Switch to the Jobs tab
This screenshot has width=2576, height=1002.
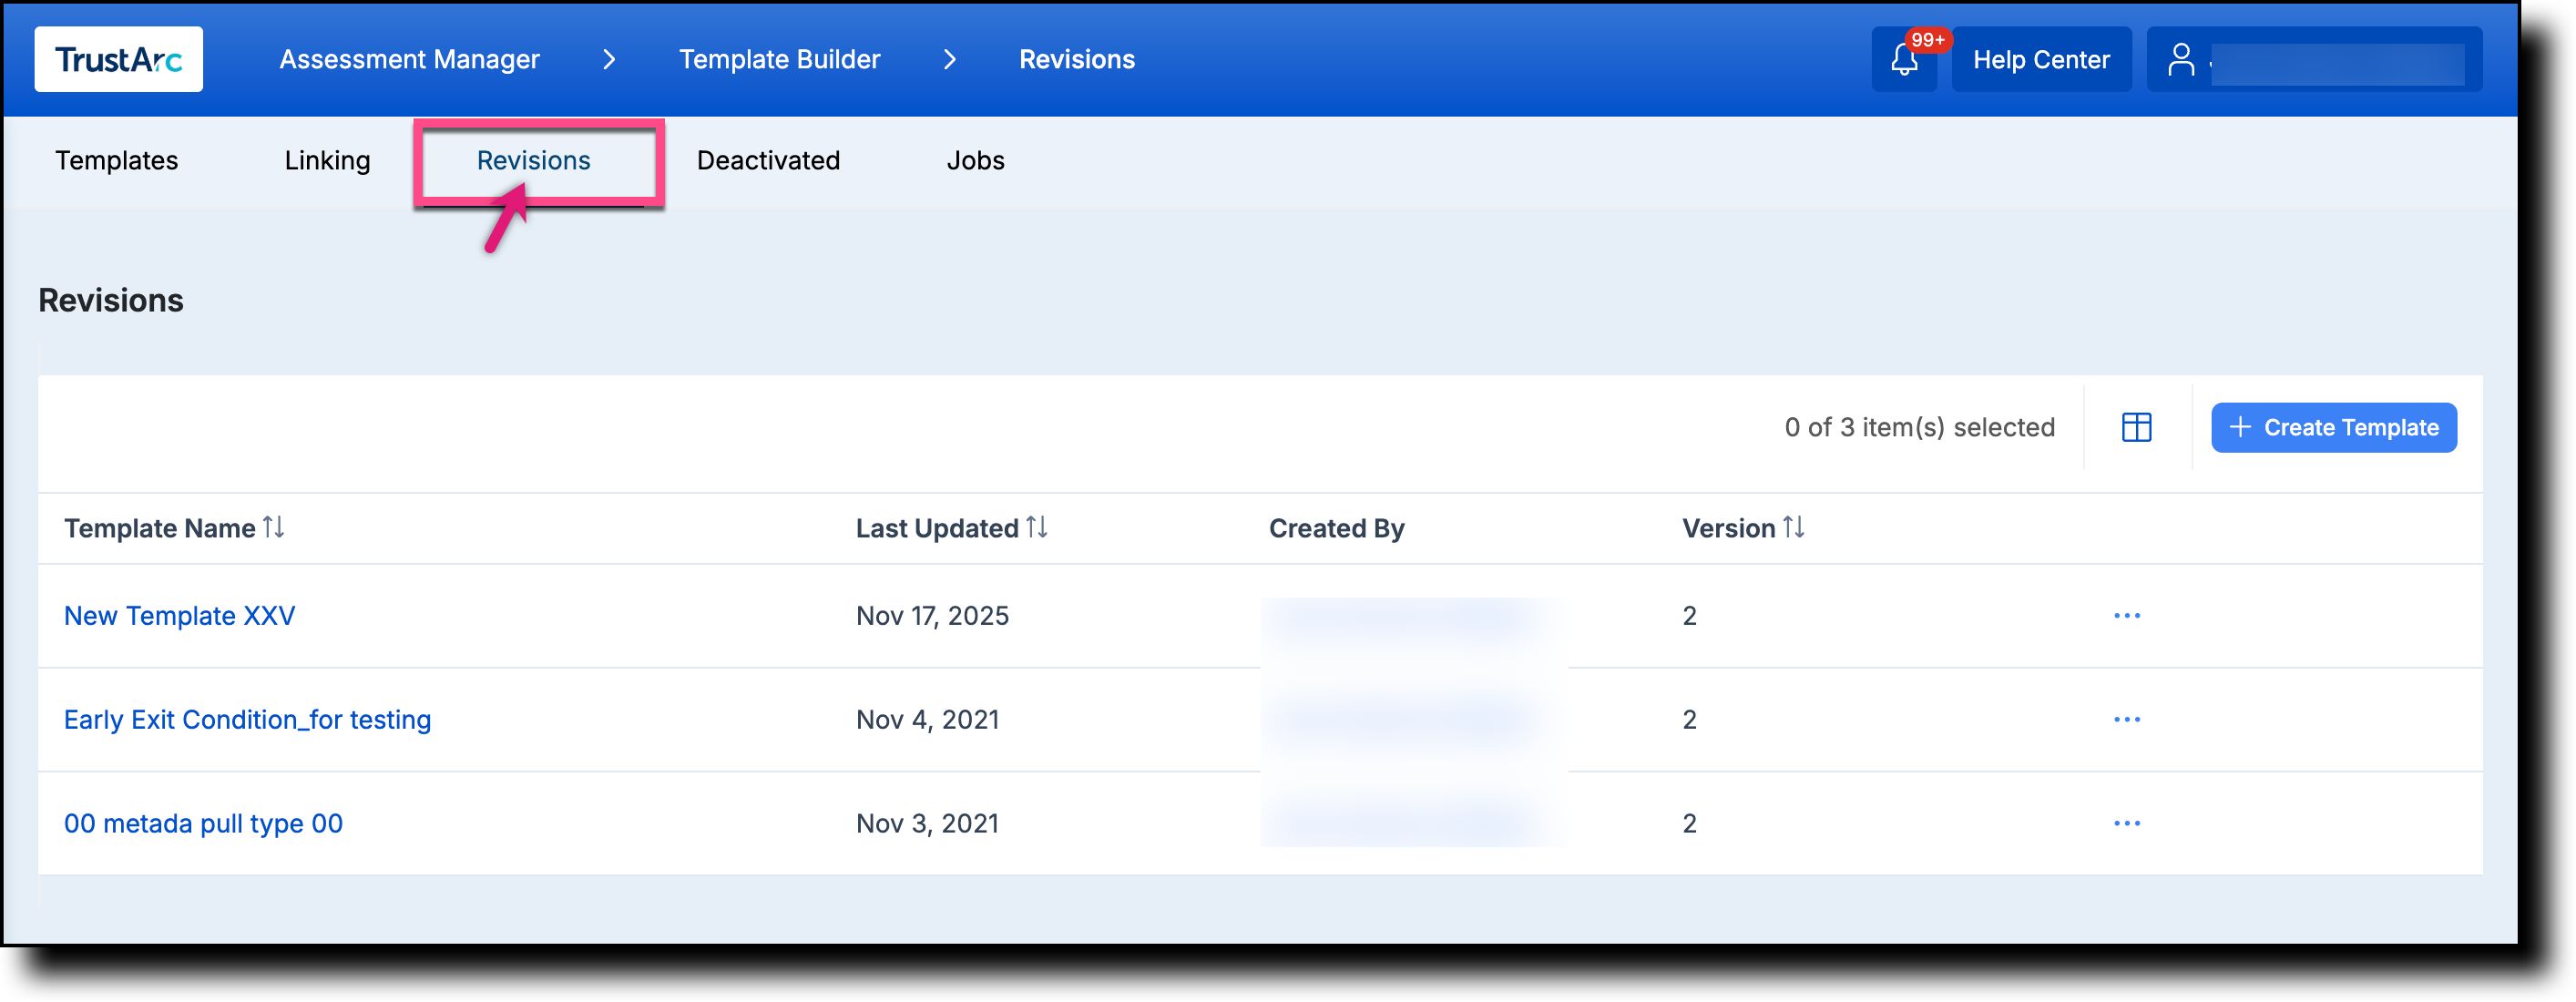tap(975, 161)
